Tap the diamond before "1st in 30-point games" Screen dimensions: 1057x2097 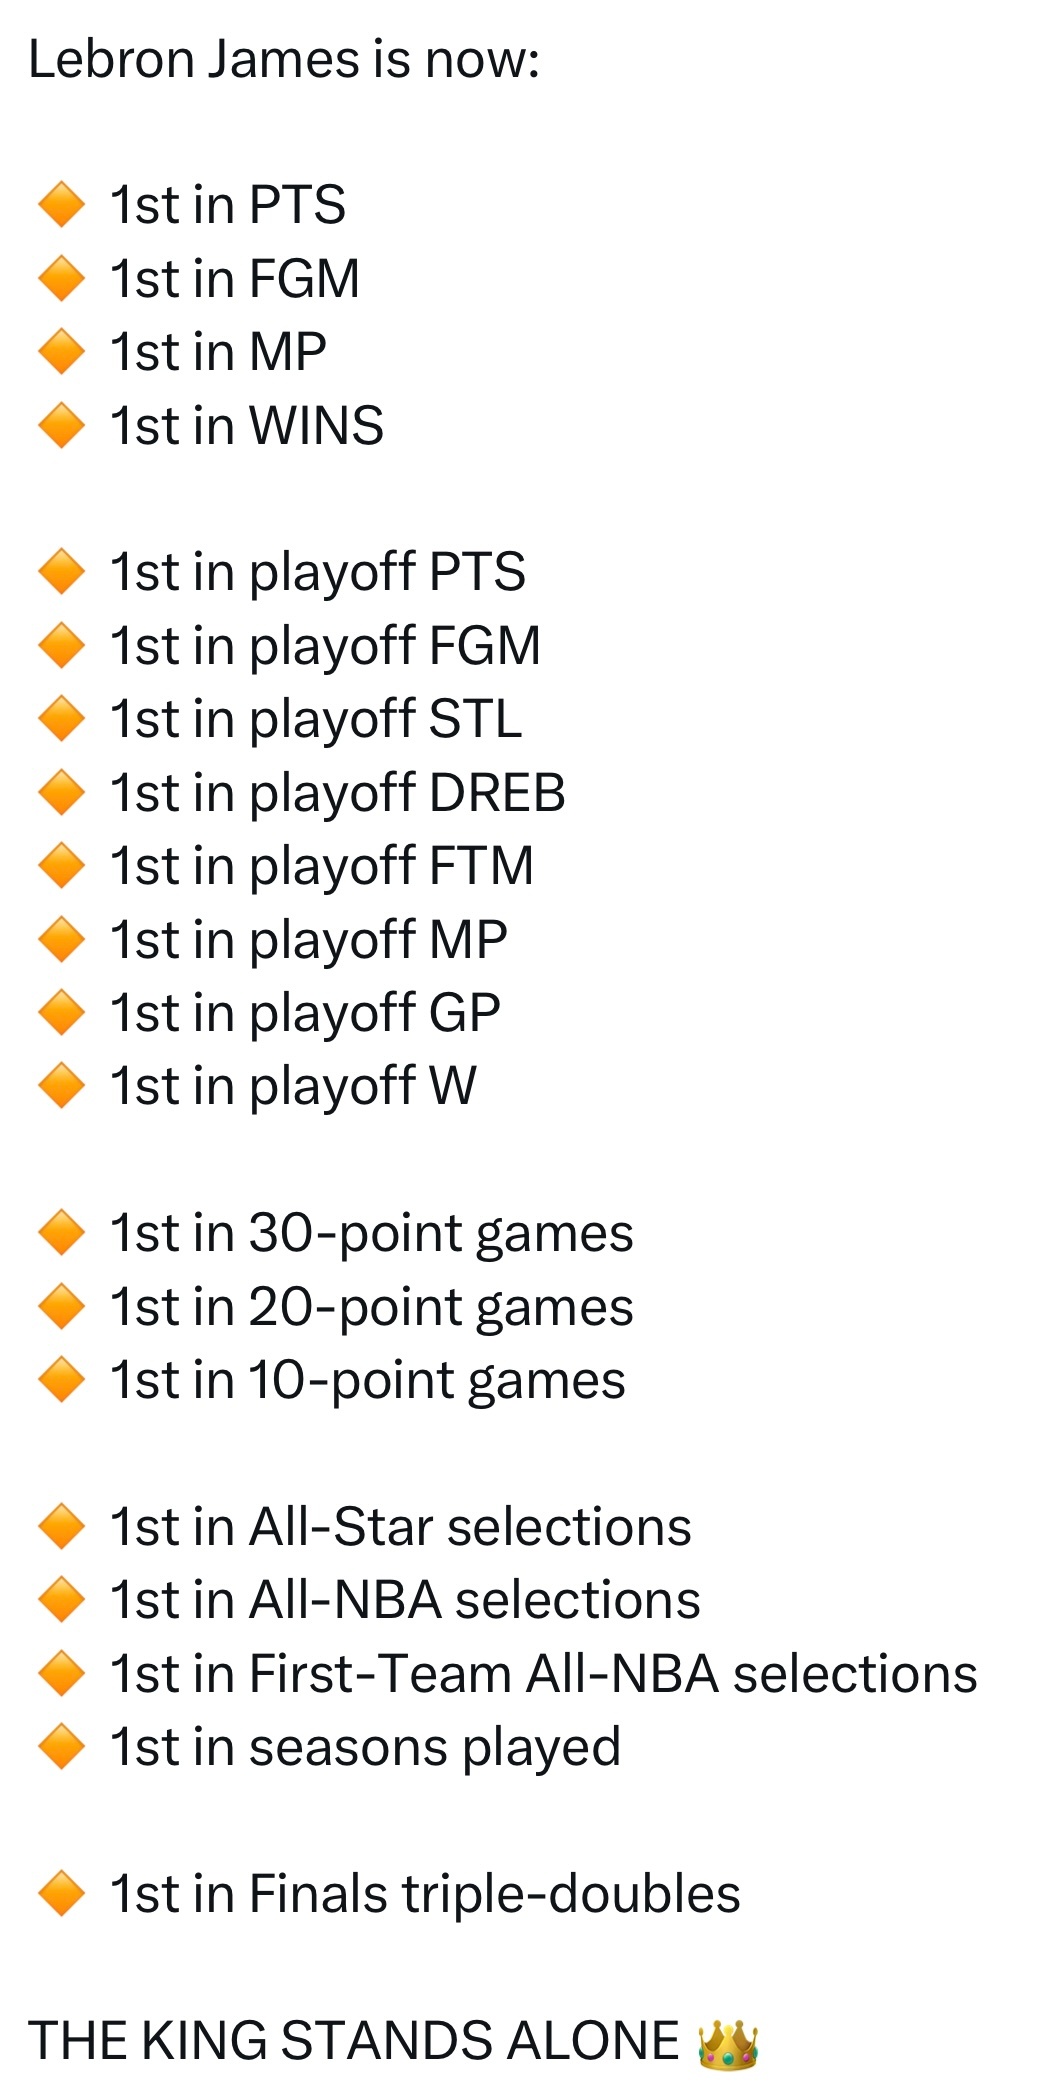[x=61, y=1233]
